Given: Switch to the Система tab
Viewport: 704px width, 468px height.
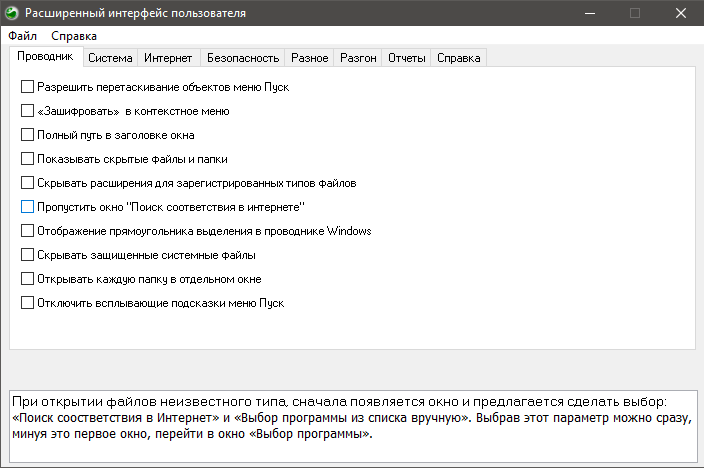Looking at the screenshot, I should pyautogui.click(x=110, y=58).
